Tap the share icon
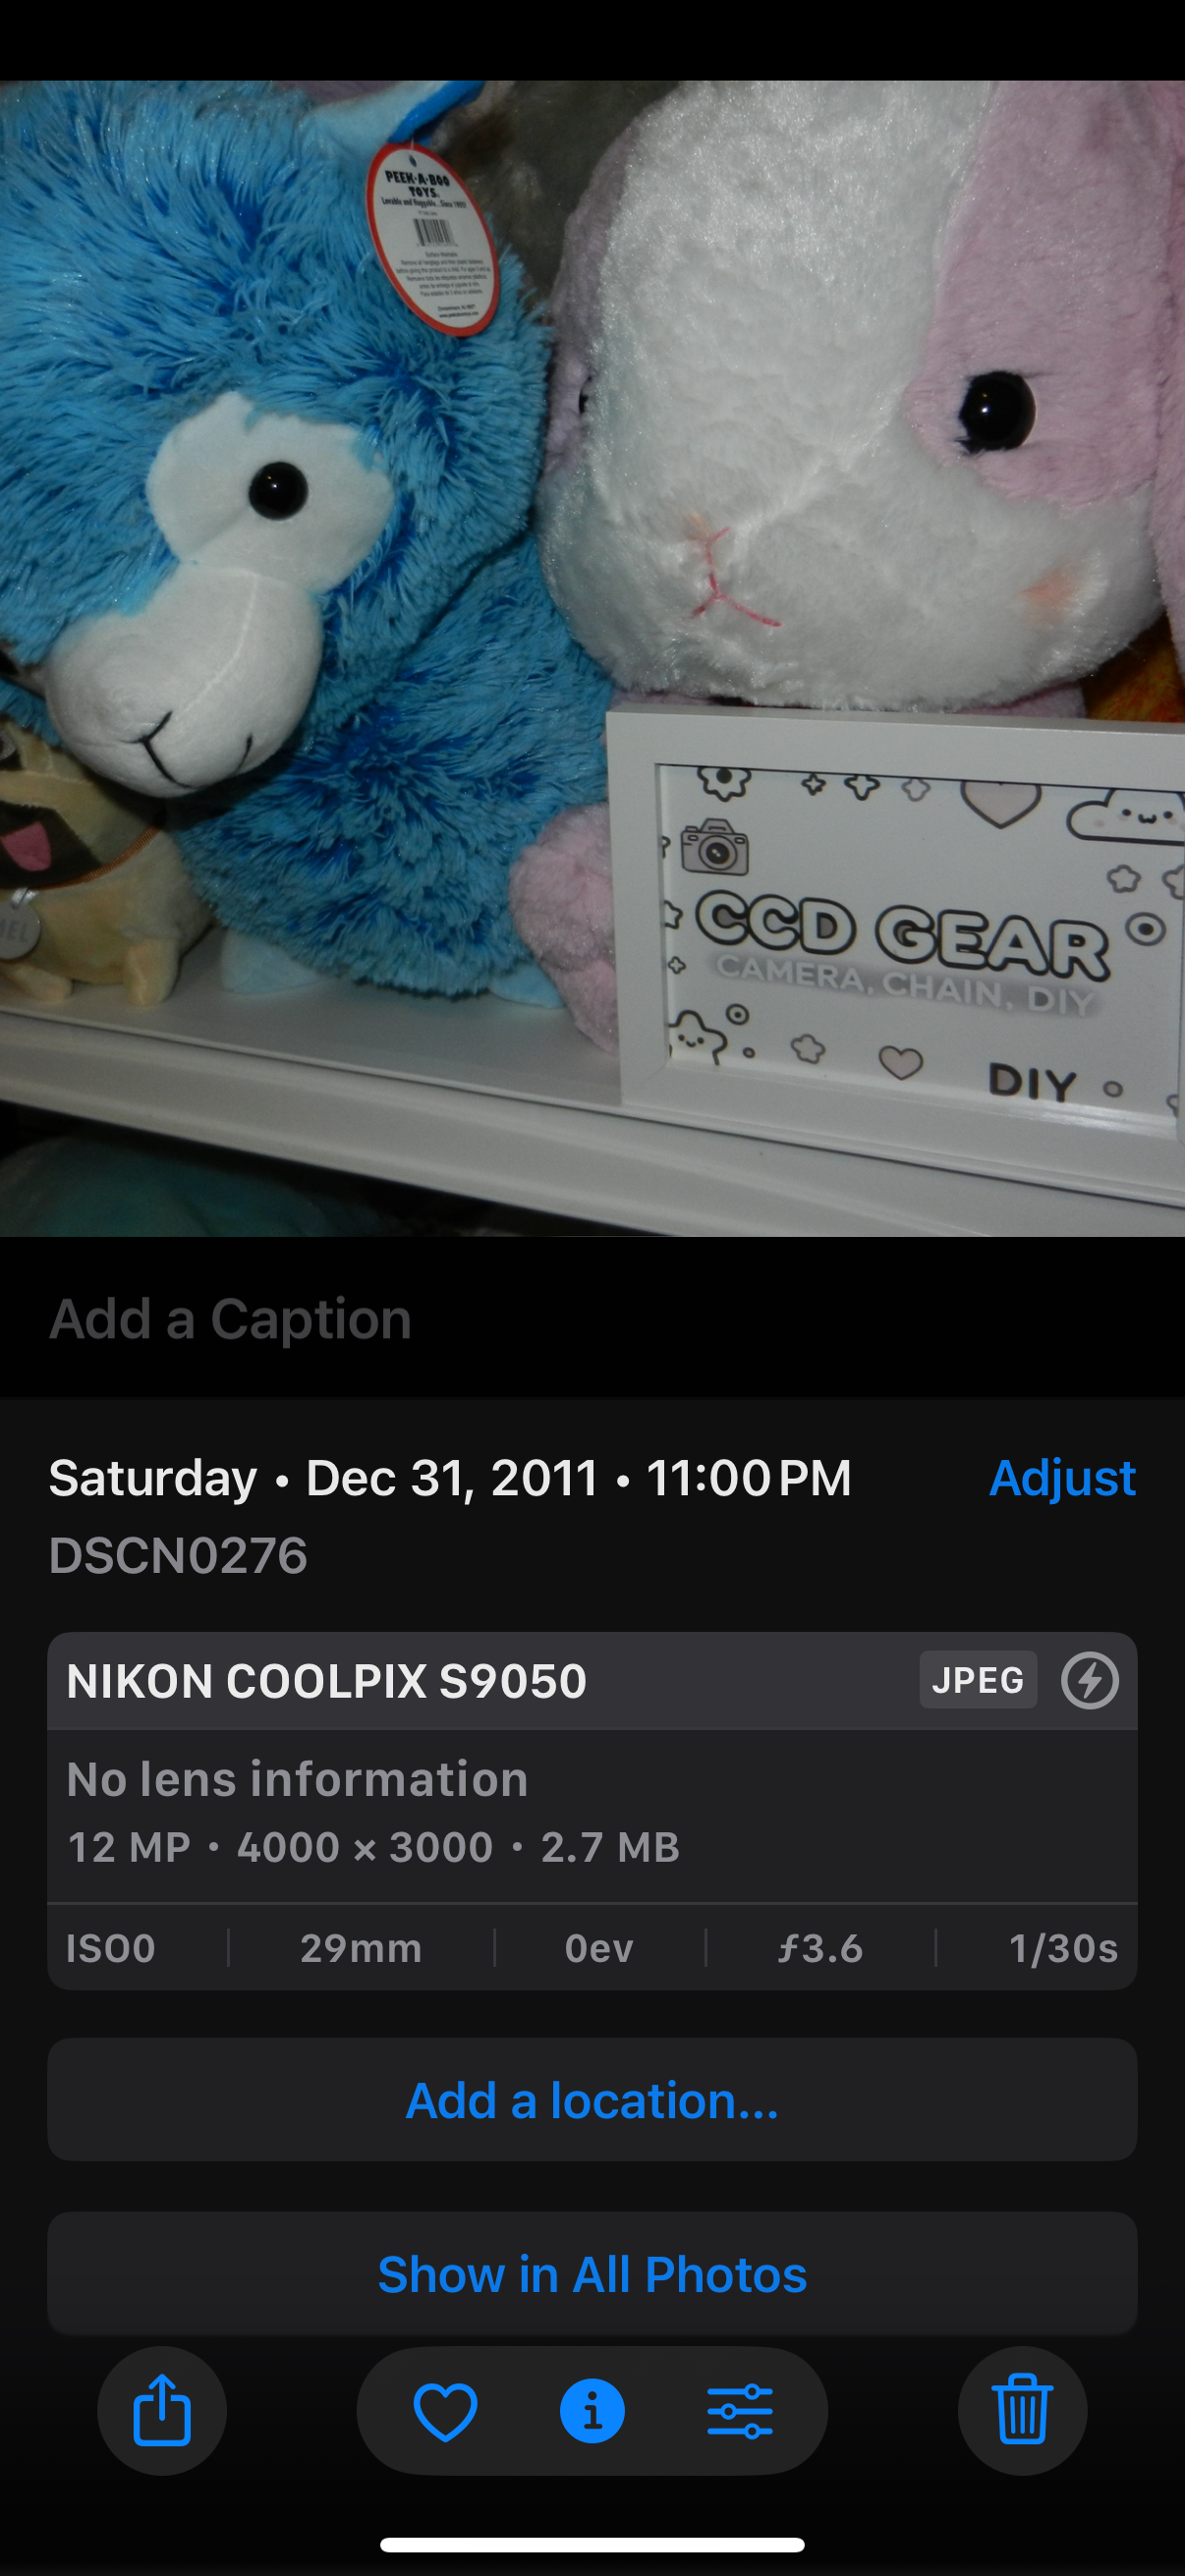This screenshot has height=2576, width=1185. [x=161, y=2410]
